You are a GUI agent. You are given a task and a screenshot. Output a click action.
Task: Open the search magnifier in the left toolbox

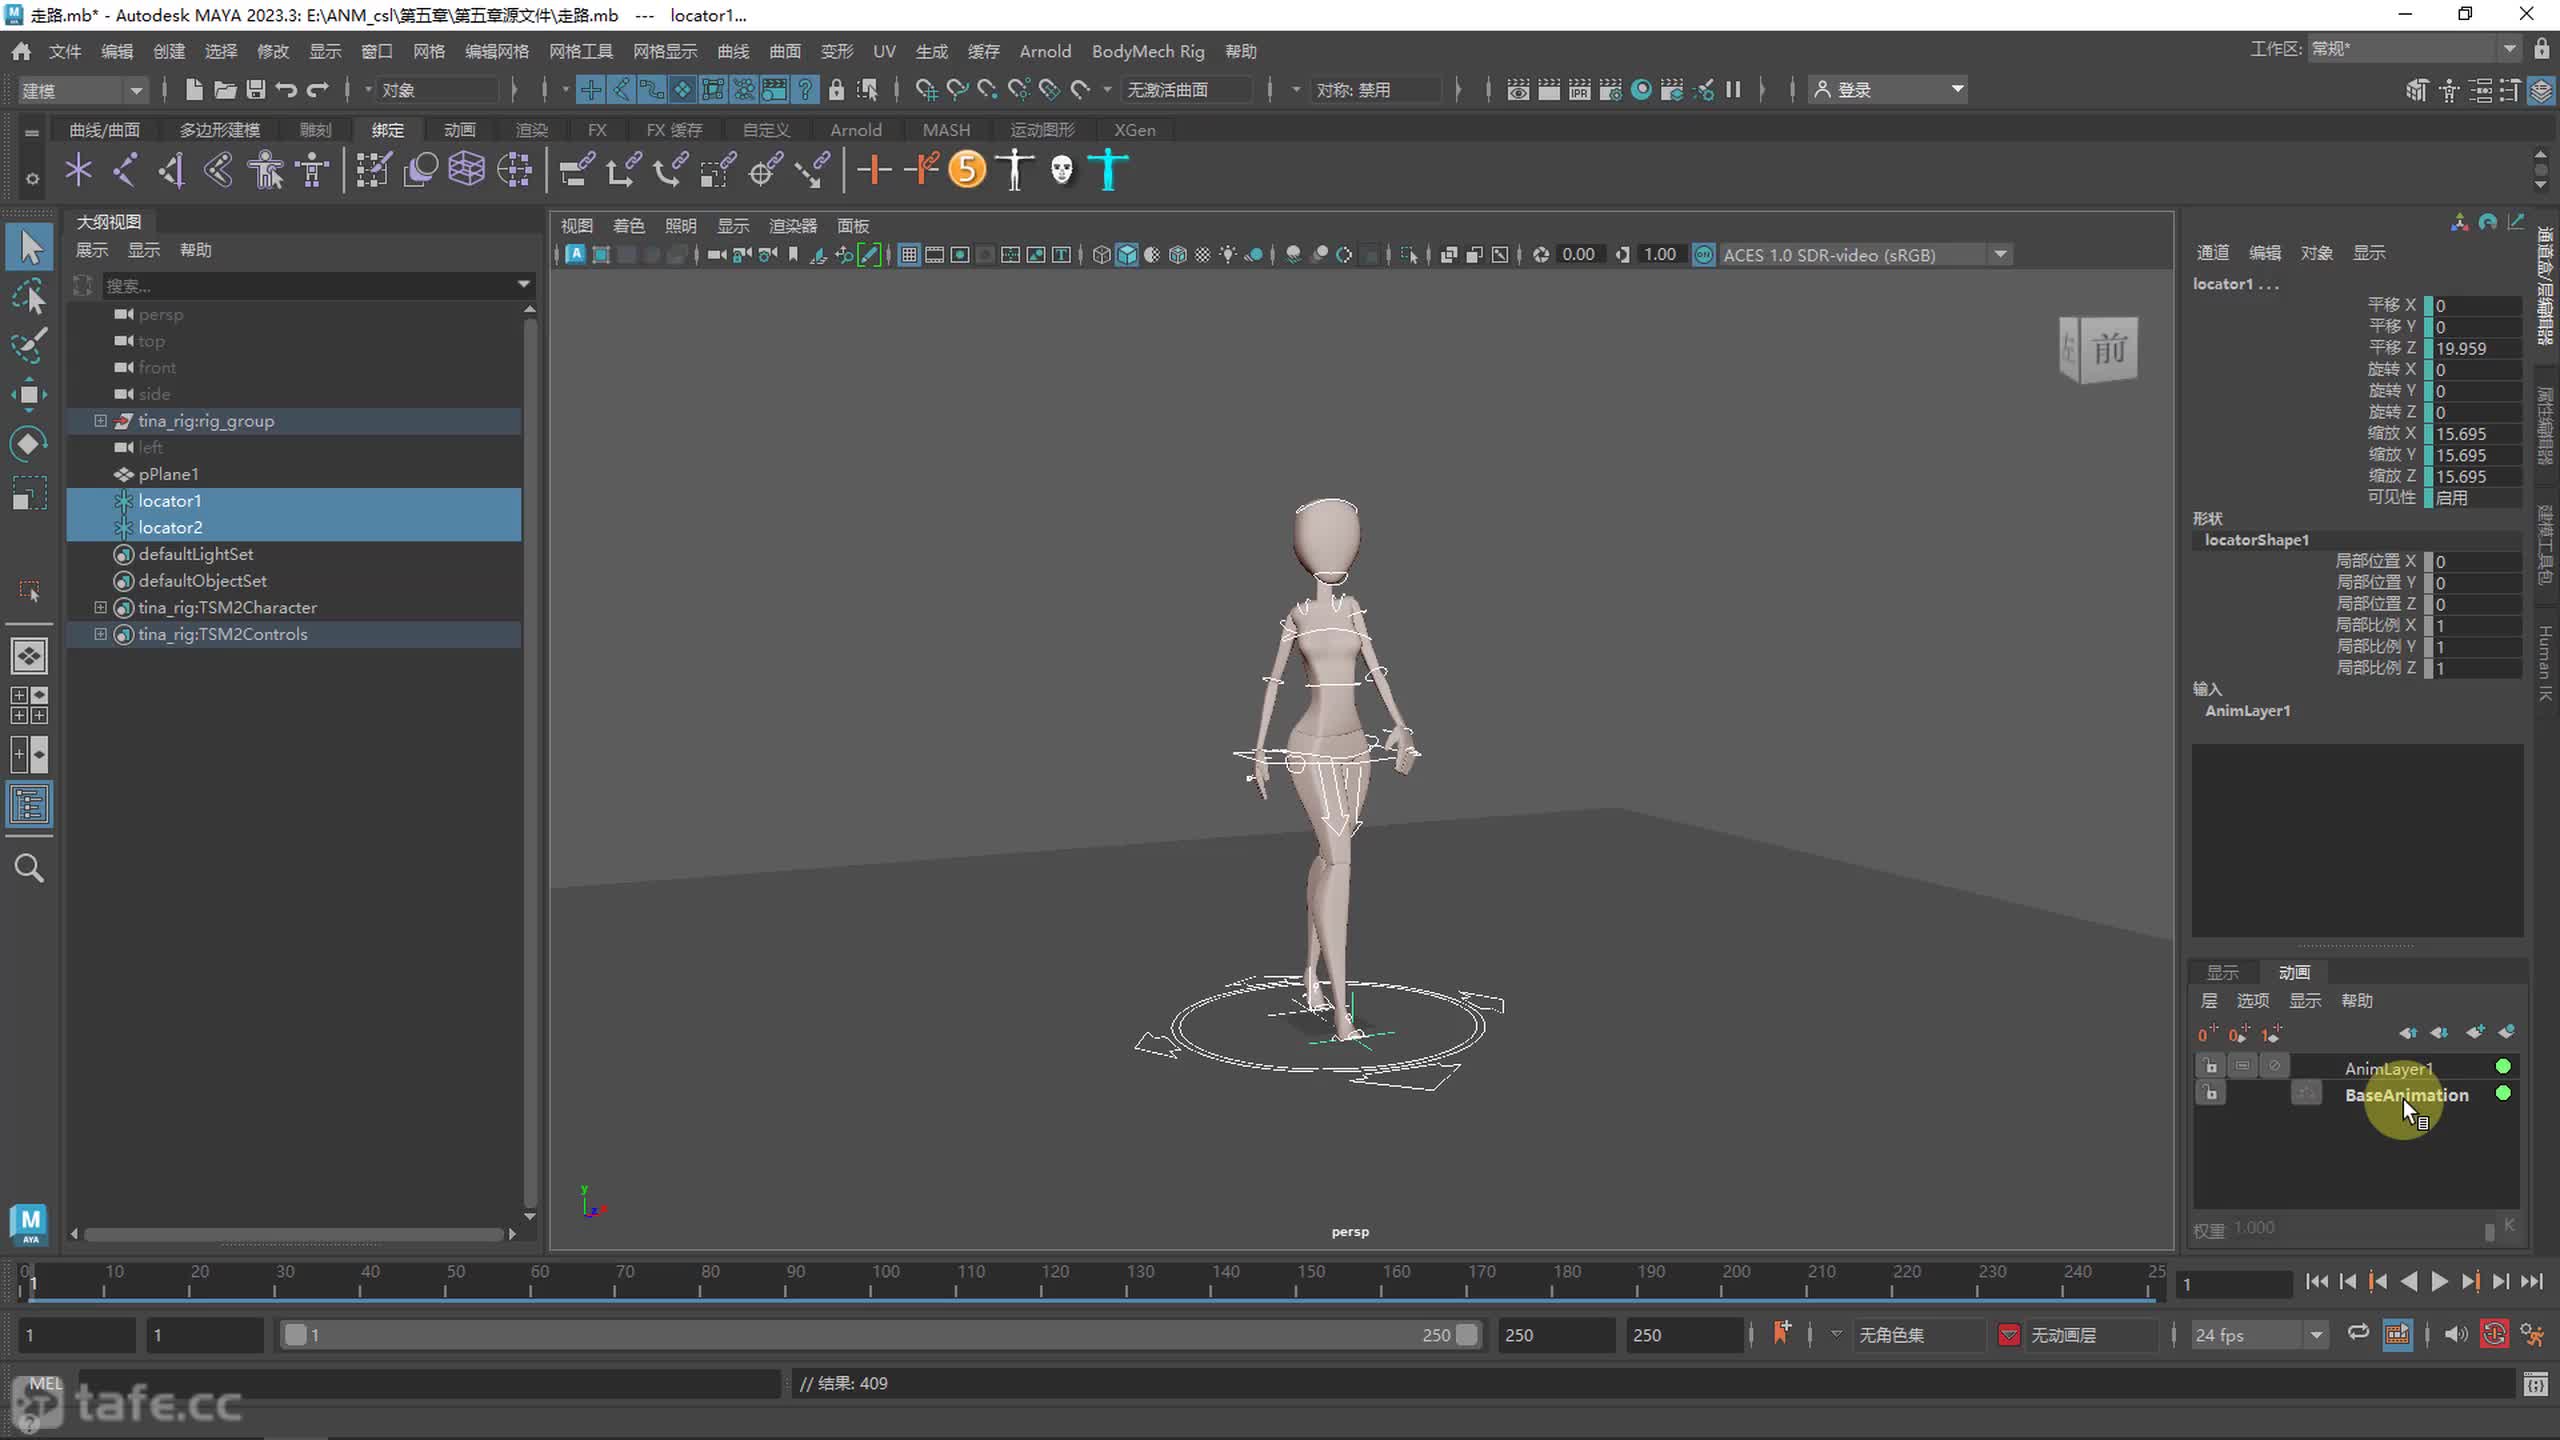[x=29, y=868]
